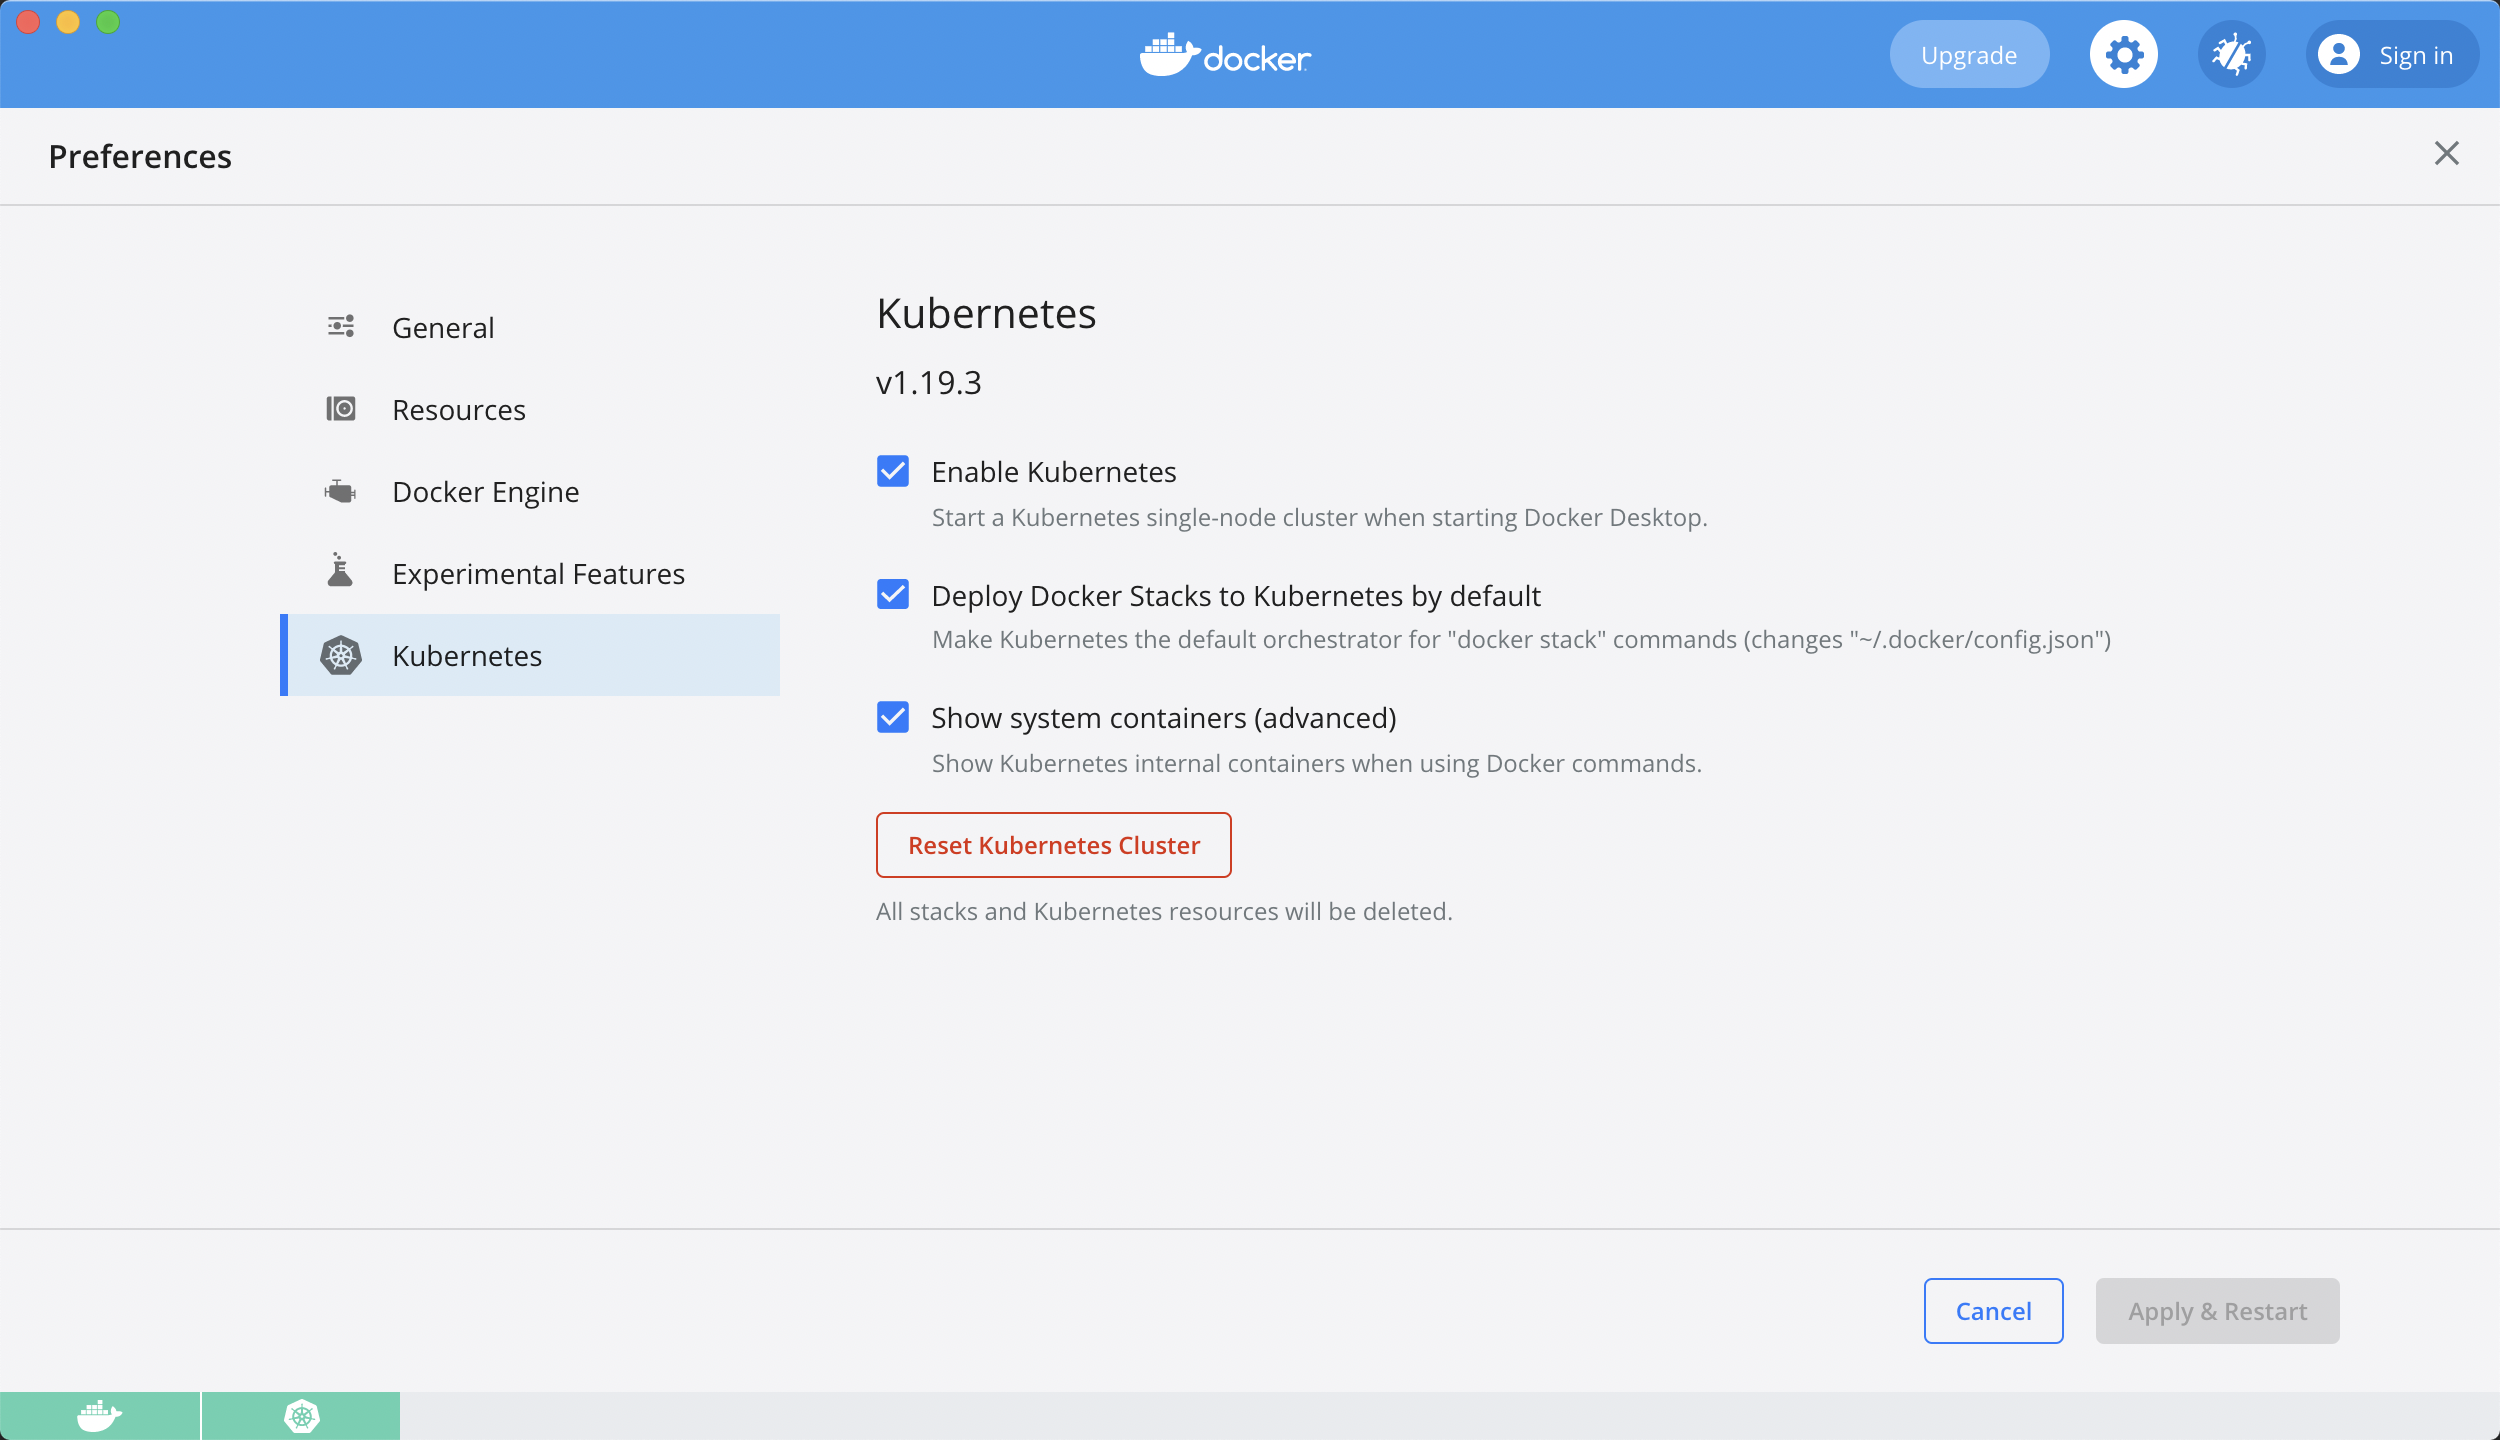Click the Resources disk icon in sidebar
The image size is (2500, 1440).
(341, 409)
